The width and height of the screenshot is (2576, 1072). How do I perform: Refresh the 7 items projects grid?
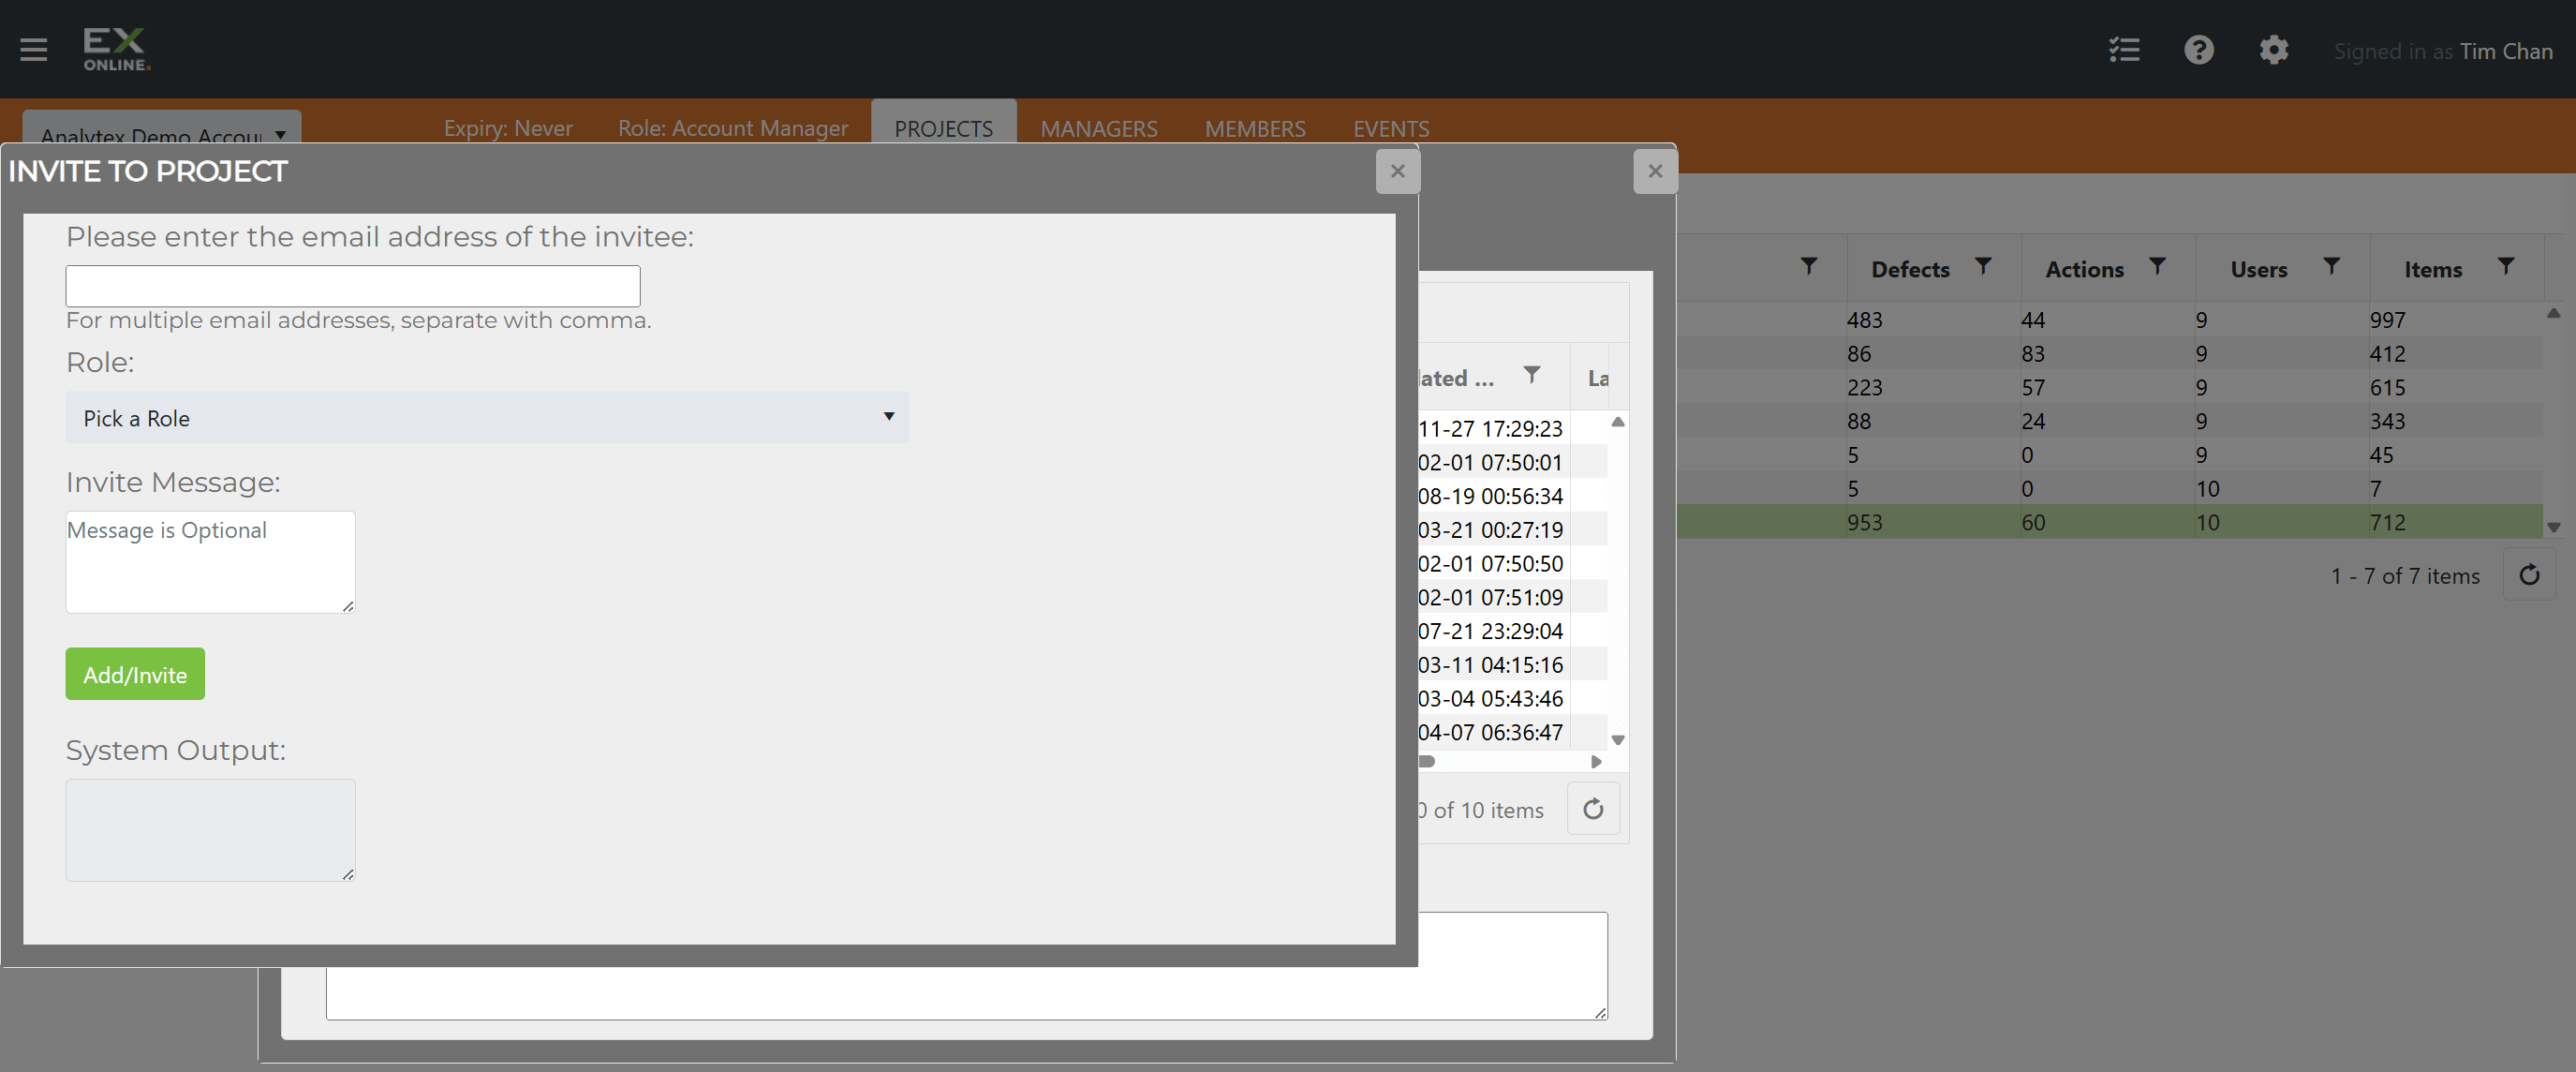pos(2529,575)
